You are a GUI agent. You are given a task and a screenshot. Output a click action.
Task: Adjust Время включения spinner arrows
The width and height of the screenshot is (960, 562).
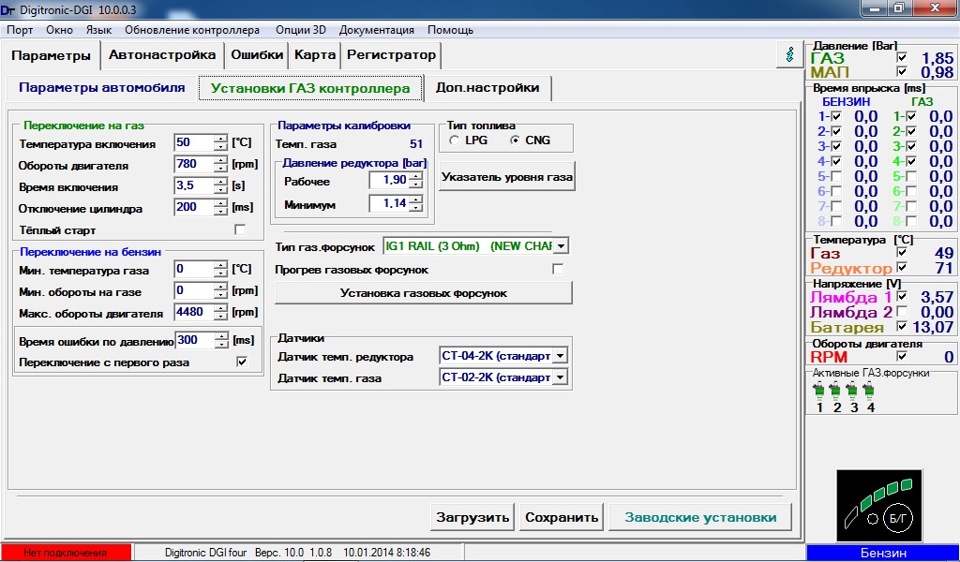point(220,185)
